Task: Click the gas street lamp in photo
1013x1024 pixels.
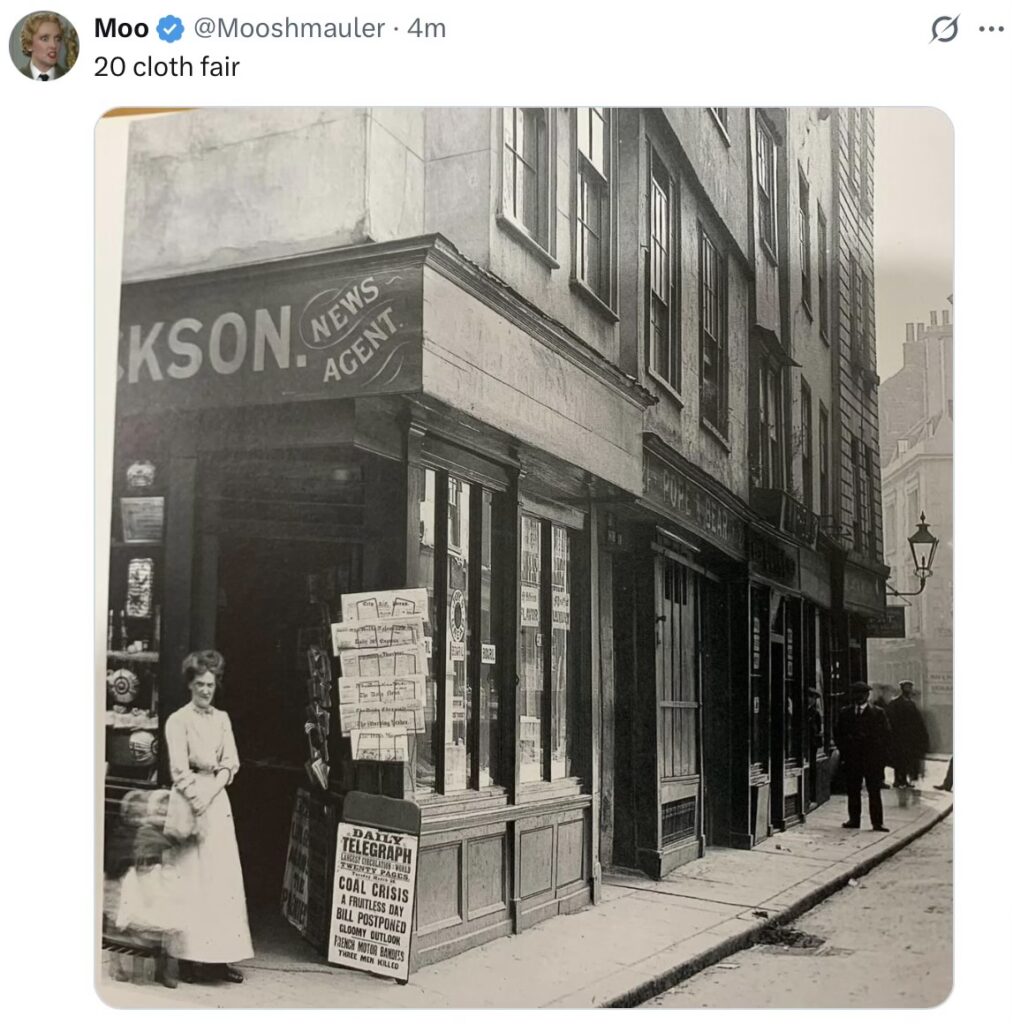Action: [922, 547]
